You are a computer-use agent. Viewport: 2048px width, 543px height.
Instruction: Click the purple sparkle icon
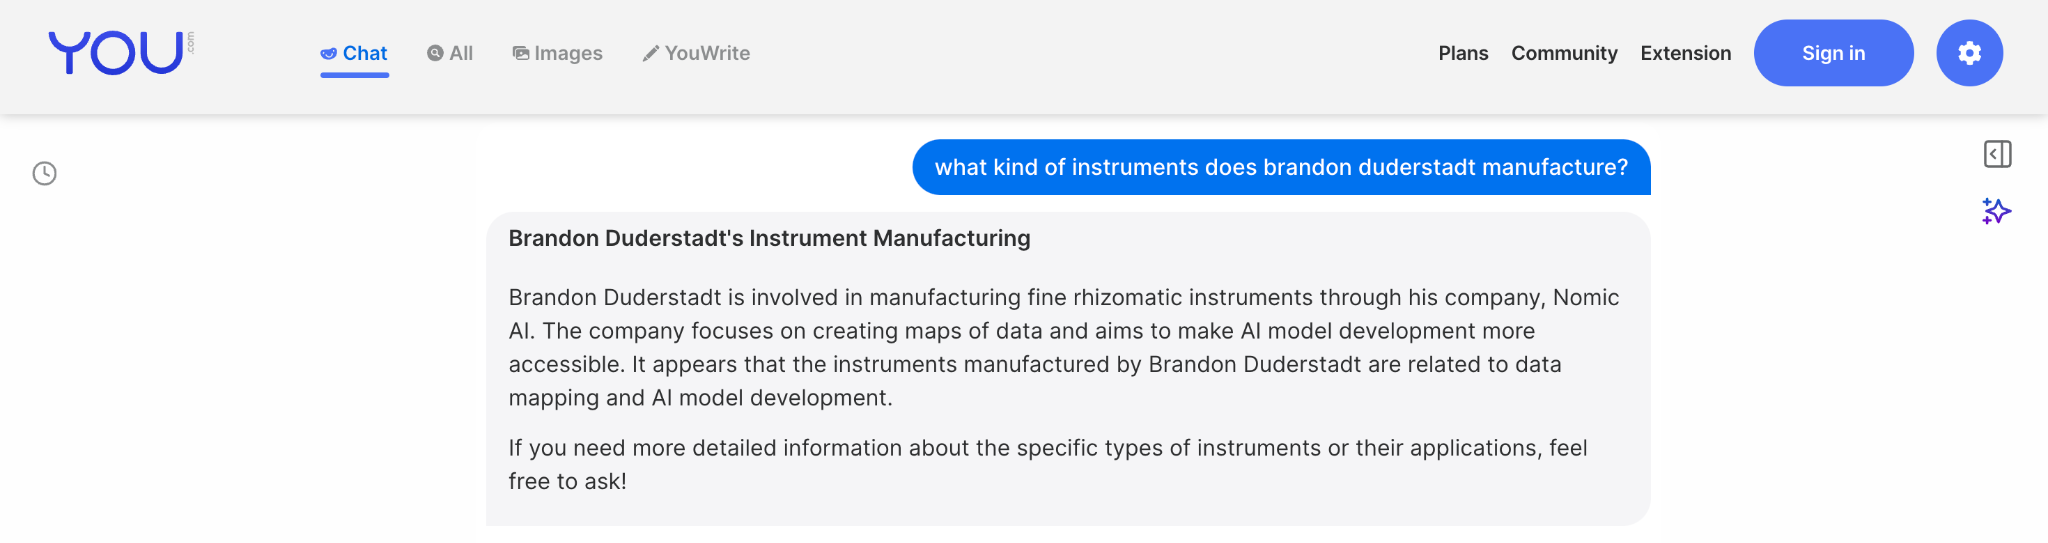(x=1996, y=211)
